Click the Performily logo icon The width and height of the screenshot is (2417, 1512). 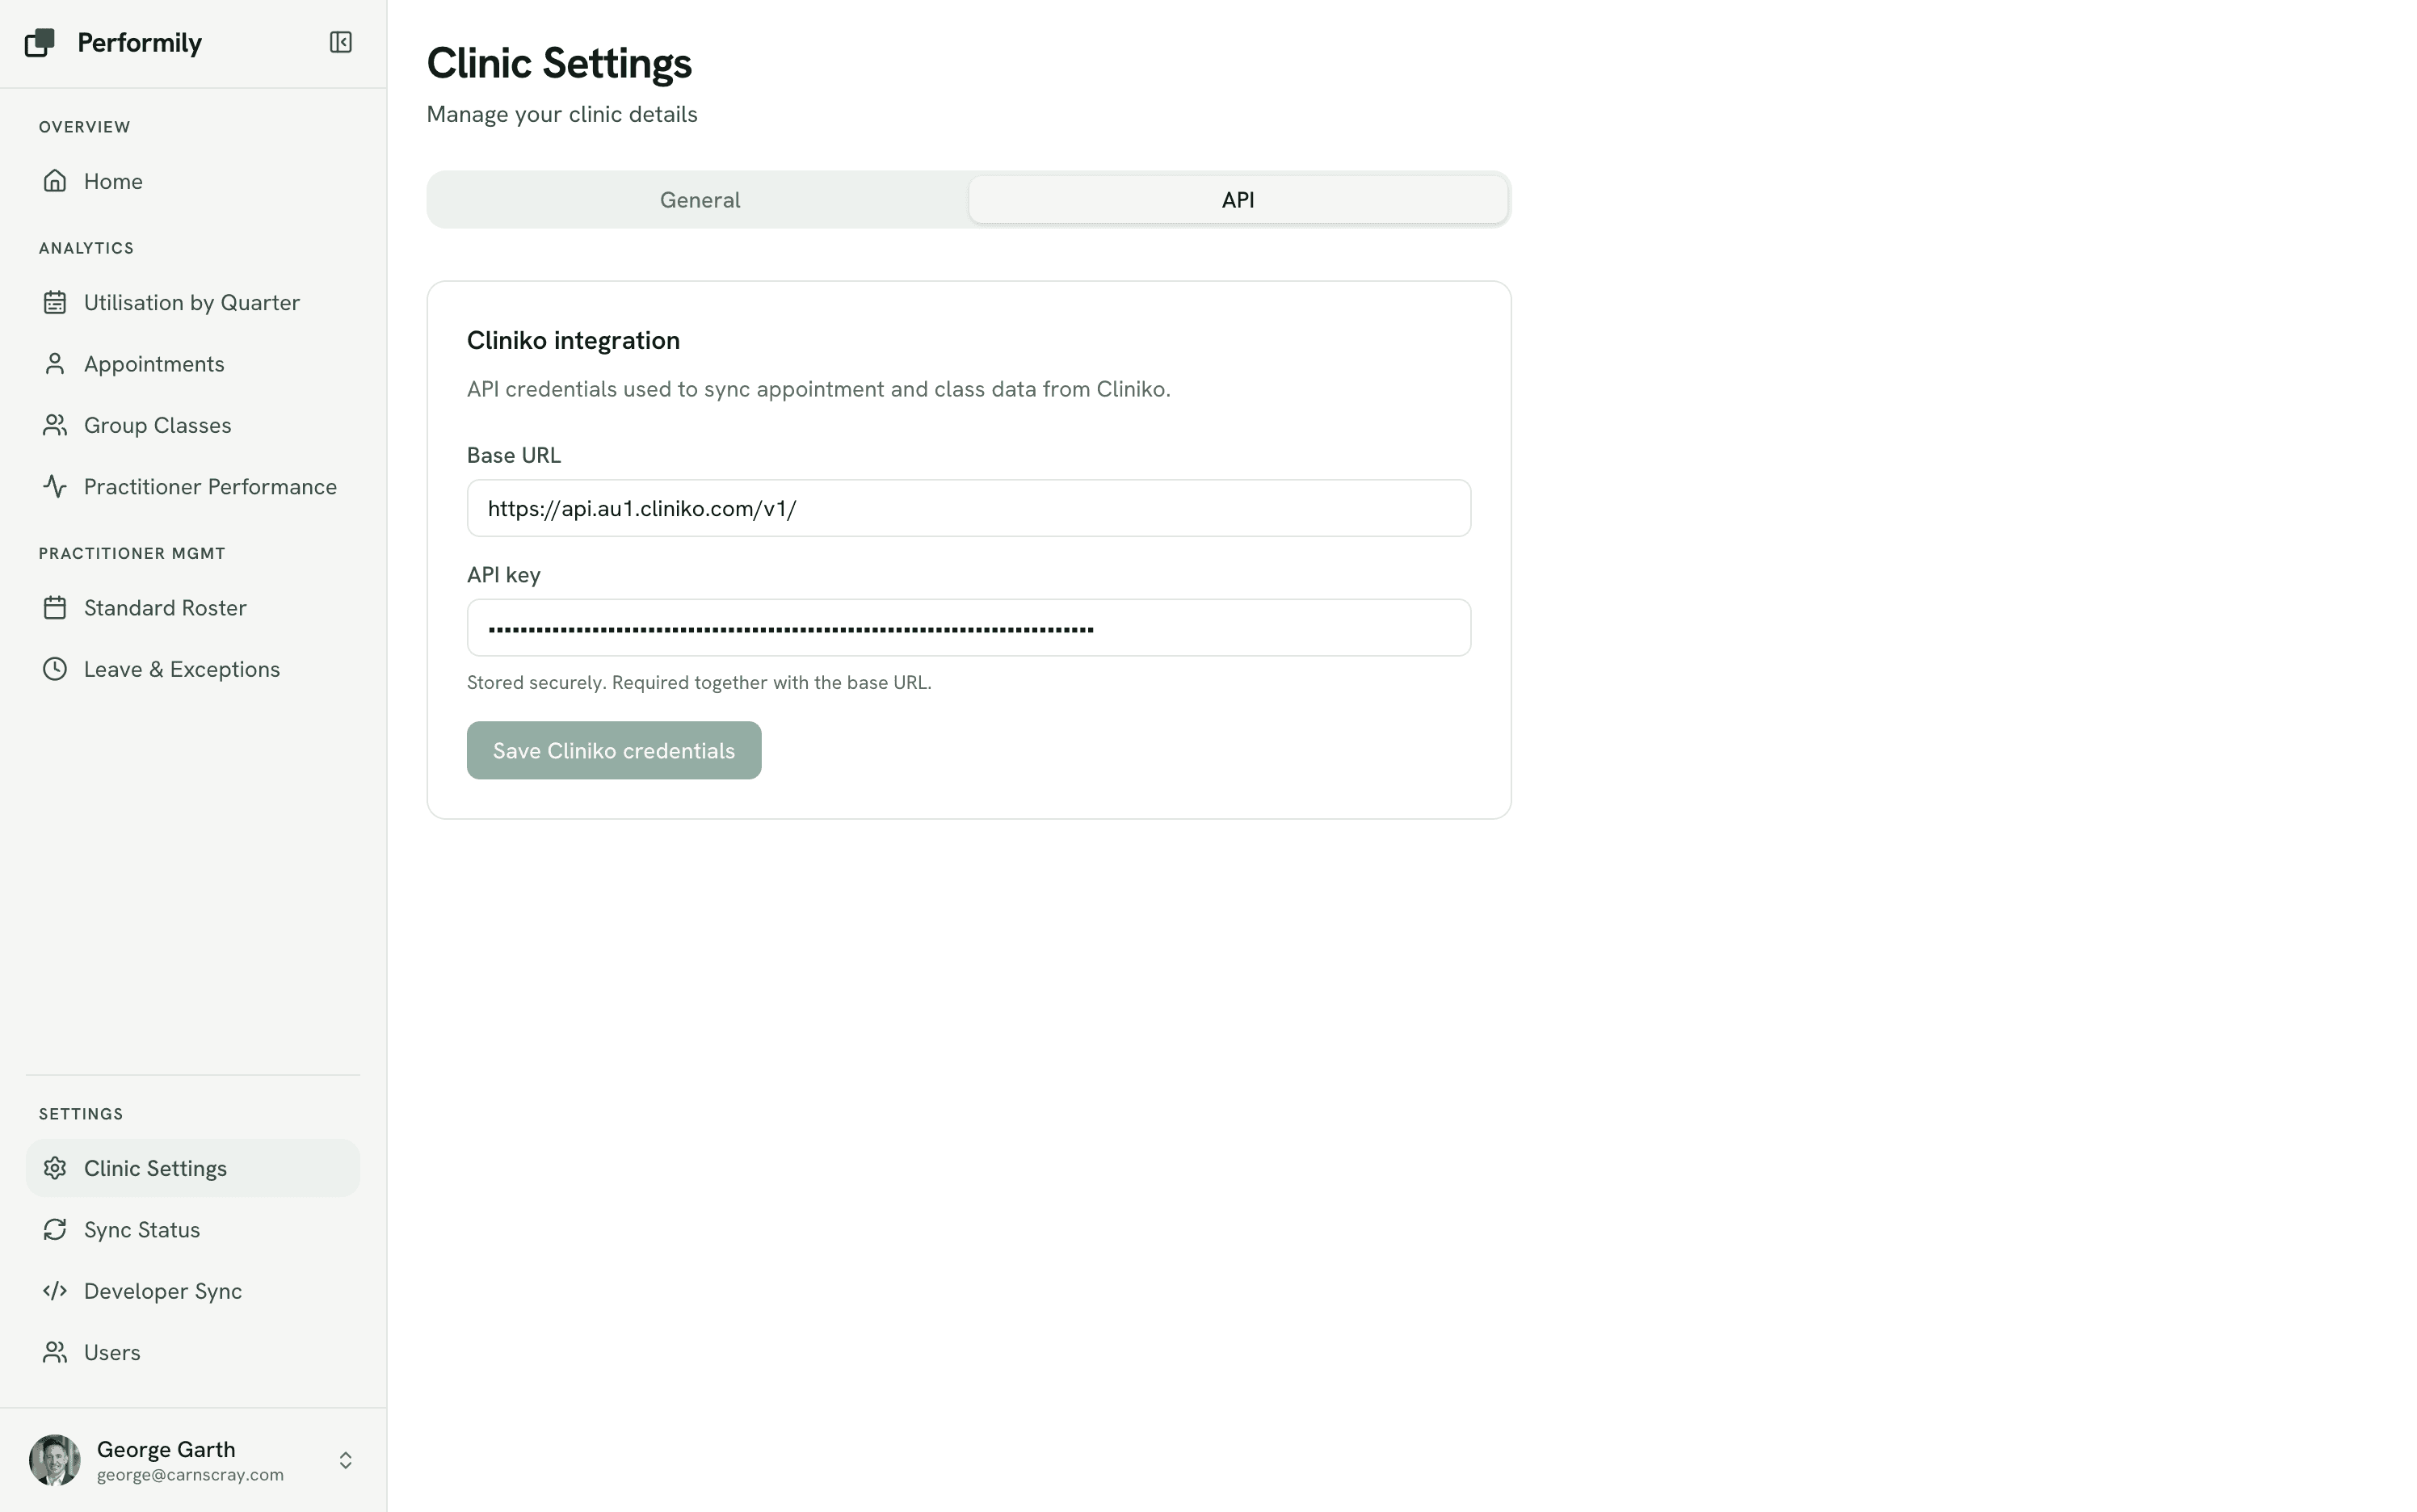click(39, 42)
